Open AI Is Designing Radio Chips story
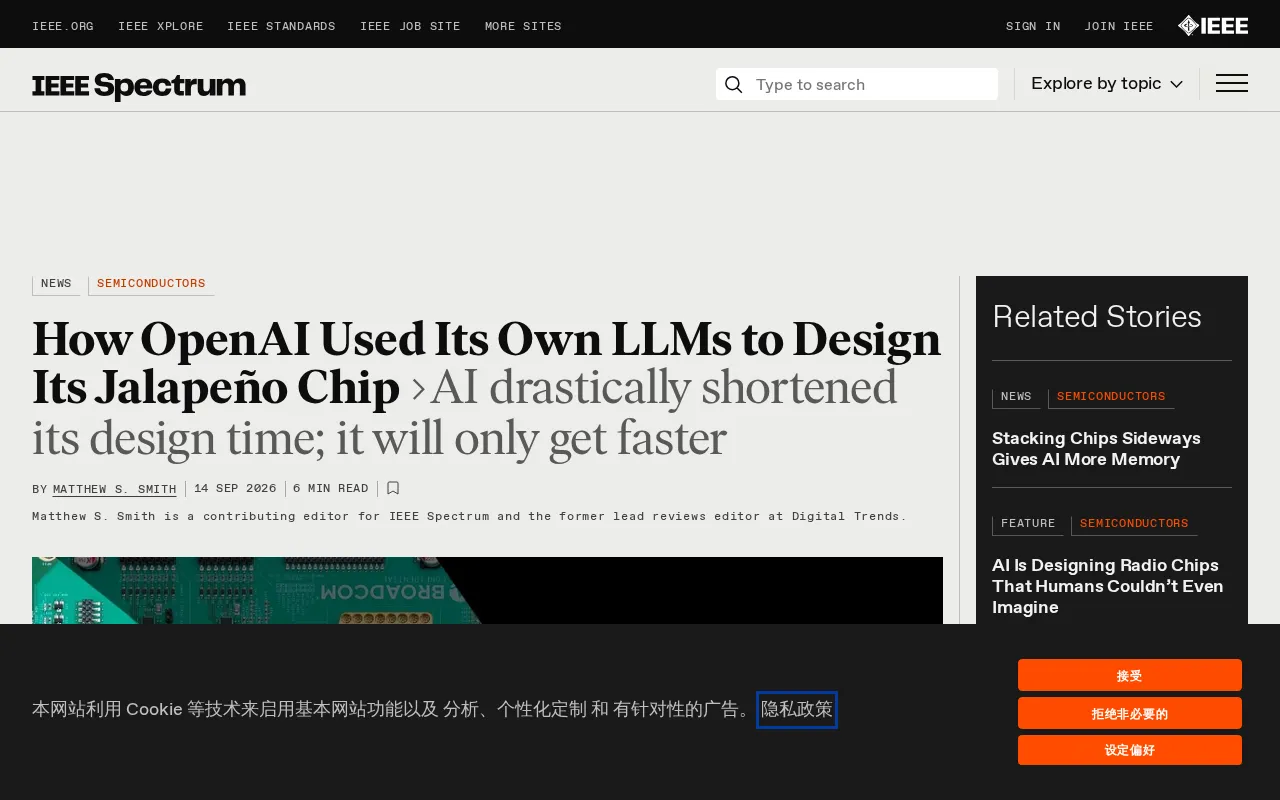Image resolution: width=1280 pixels, height=800 pixels. click(1107, 586)
